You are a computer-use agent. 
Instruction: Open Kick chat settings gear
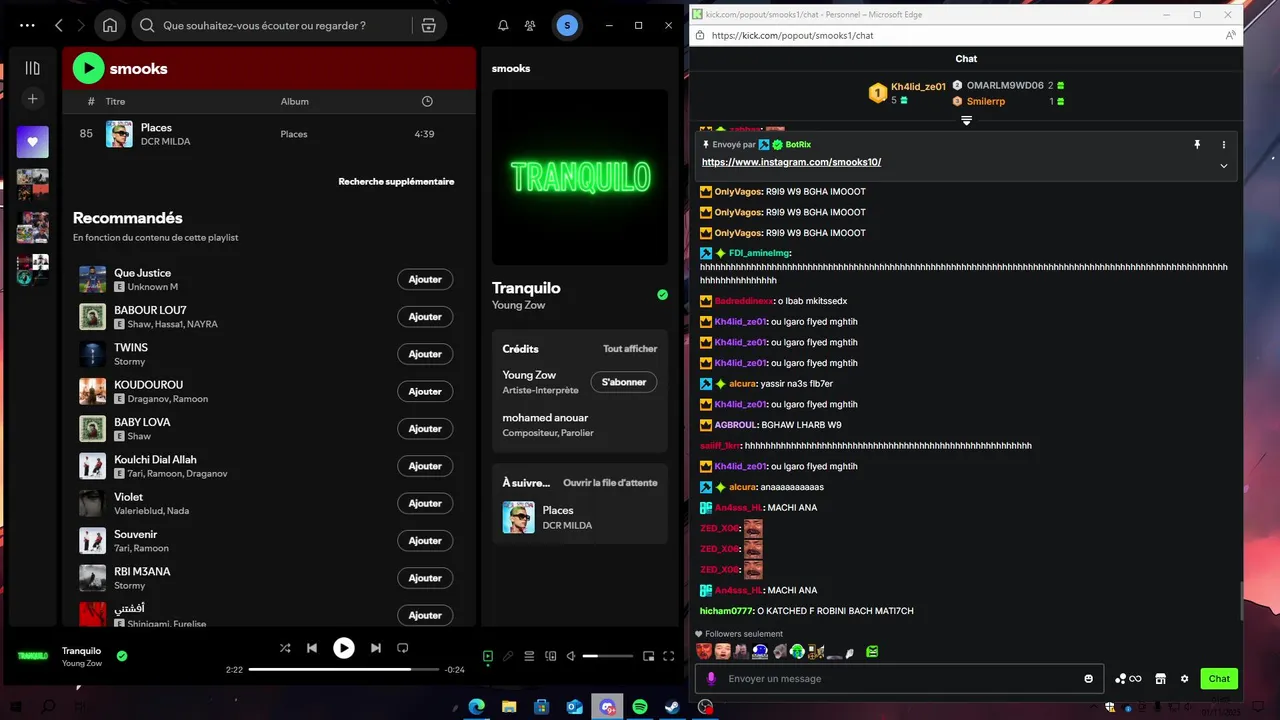[1185, 679]
